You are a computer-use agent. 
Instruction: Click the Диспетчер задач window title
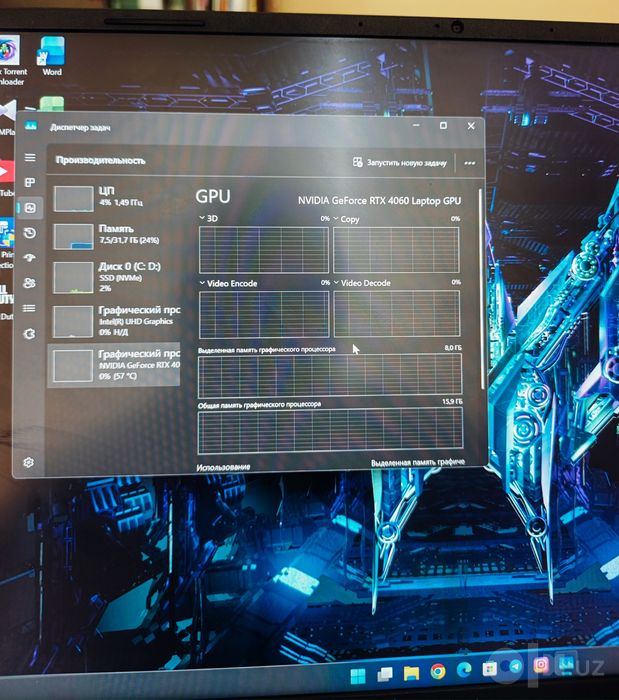point(80,128)
